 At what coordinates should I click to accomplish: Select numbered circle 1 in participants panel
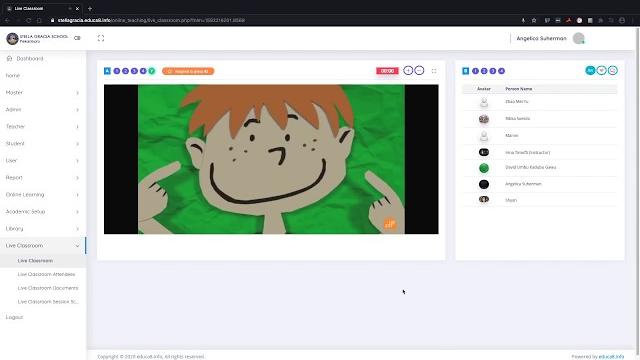pos(475,71)
